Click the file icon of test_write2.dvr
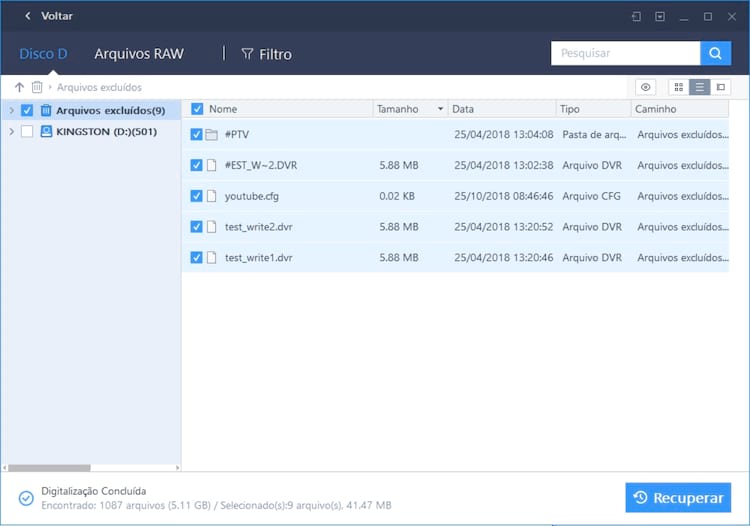 [211, 227]
